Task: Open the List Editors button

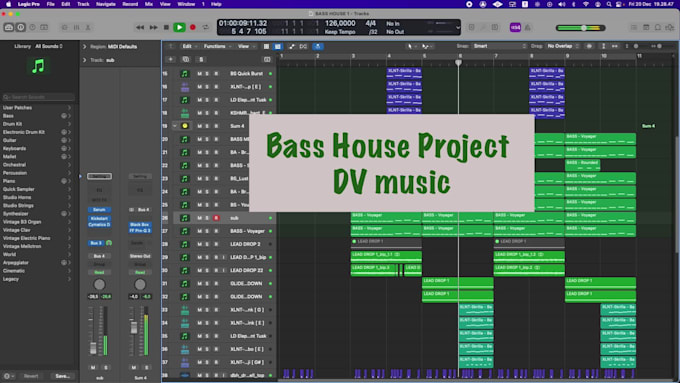Action: [x=634, y=27]
